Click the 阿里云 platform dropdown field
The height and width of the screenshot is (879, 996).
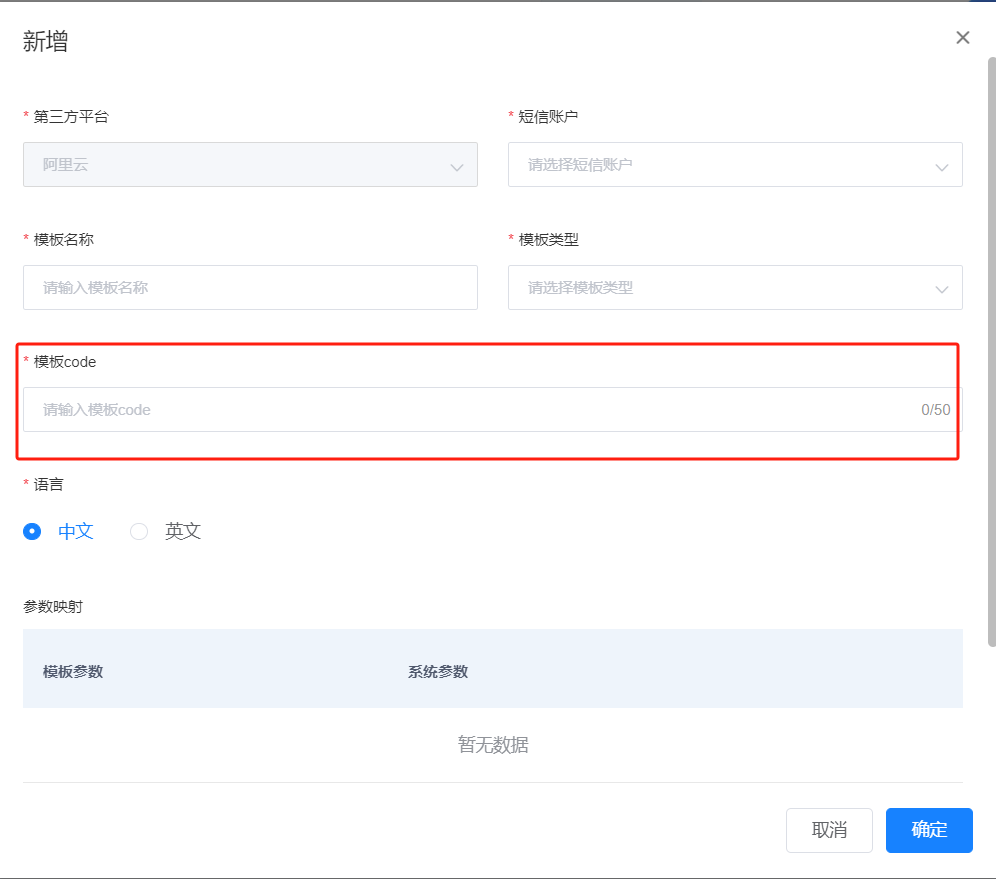(x=240, y=165)
